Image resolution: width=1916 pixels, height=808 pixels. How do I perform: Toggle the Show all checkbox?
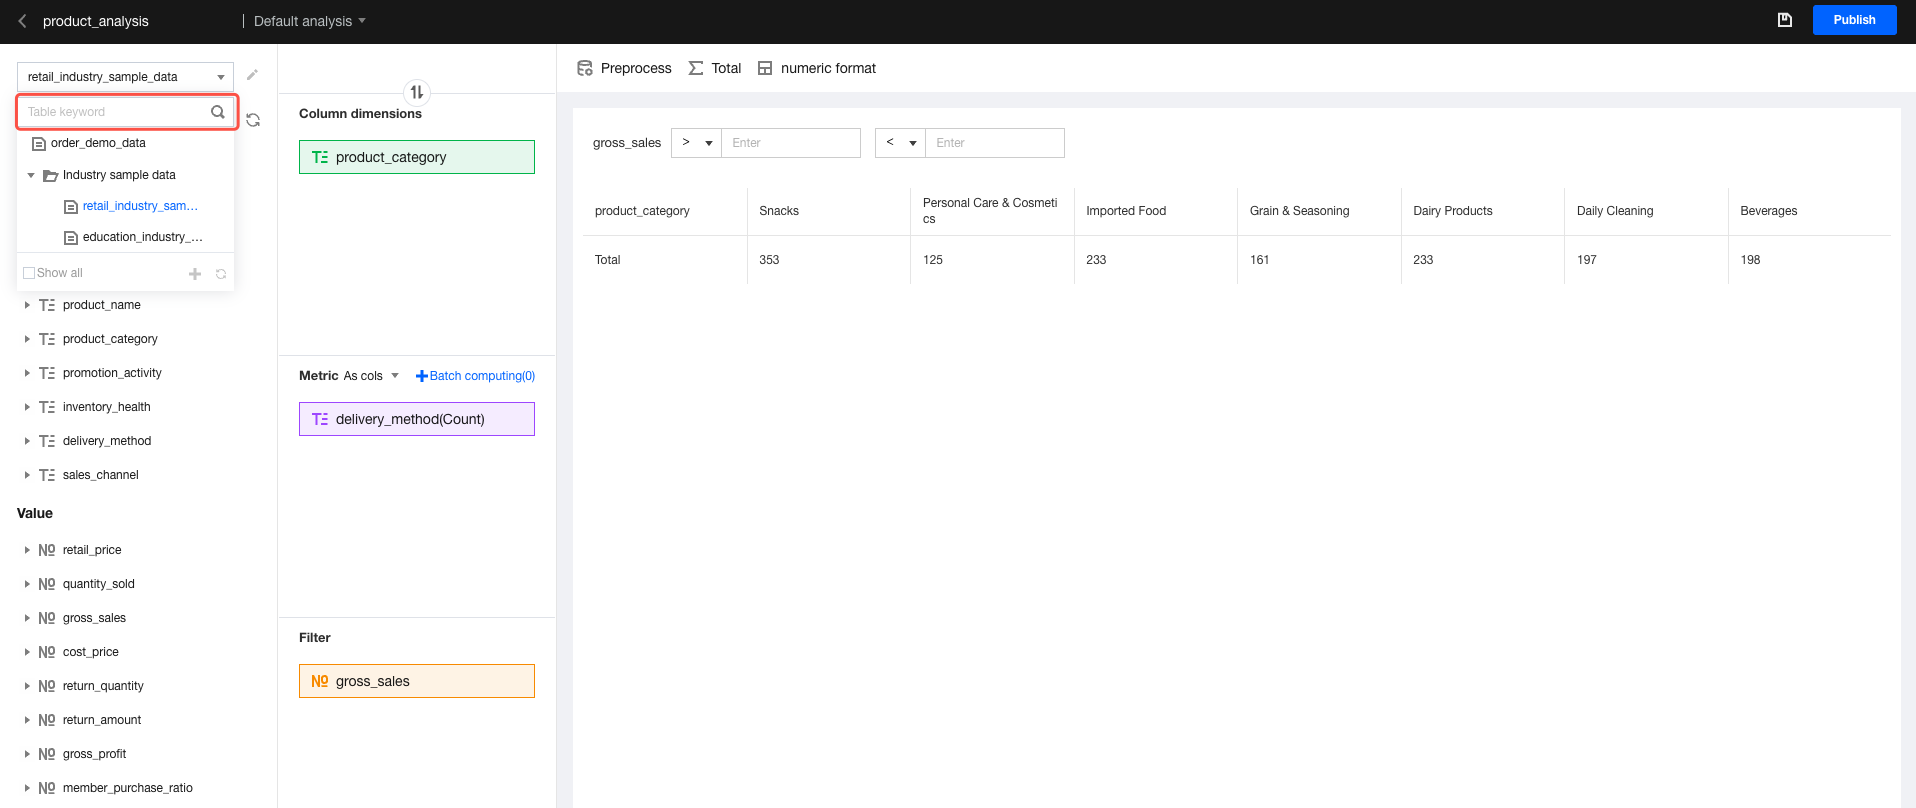coord(29,273)
